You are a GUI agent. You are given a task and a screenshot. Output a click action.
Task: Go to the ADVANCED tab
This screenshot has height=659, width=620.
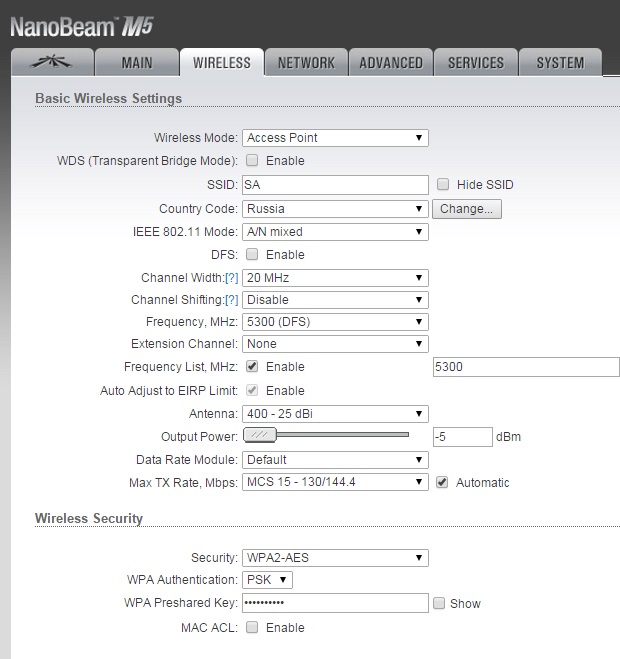click(x=391, y=62)
